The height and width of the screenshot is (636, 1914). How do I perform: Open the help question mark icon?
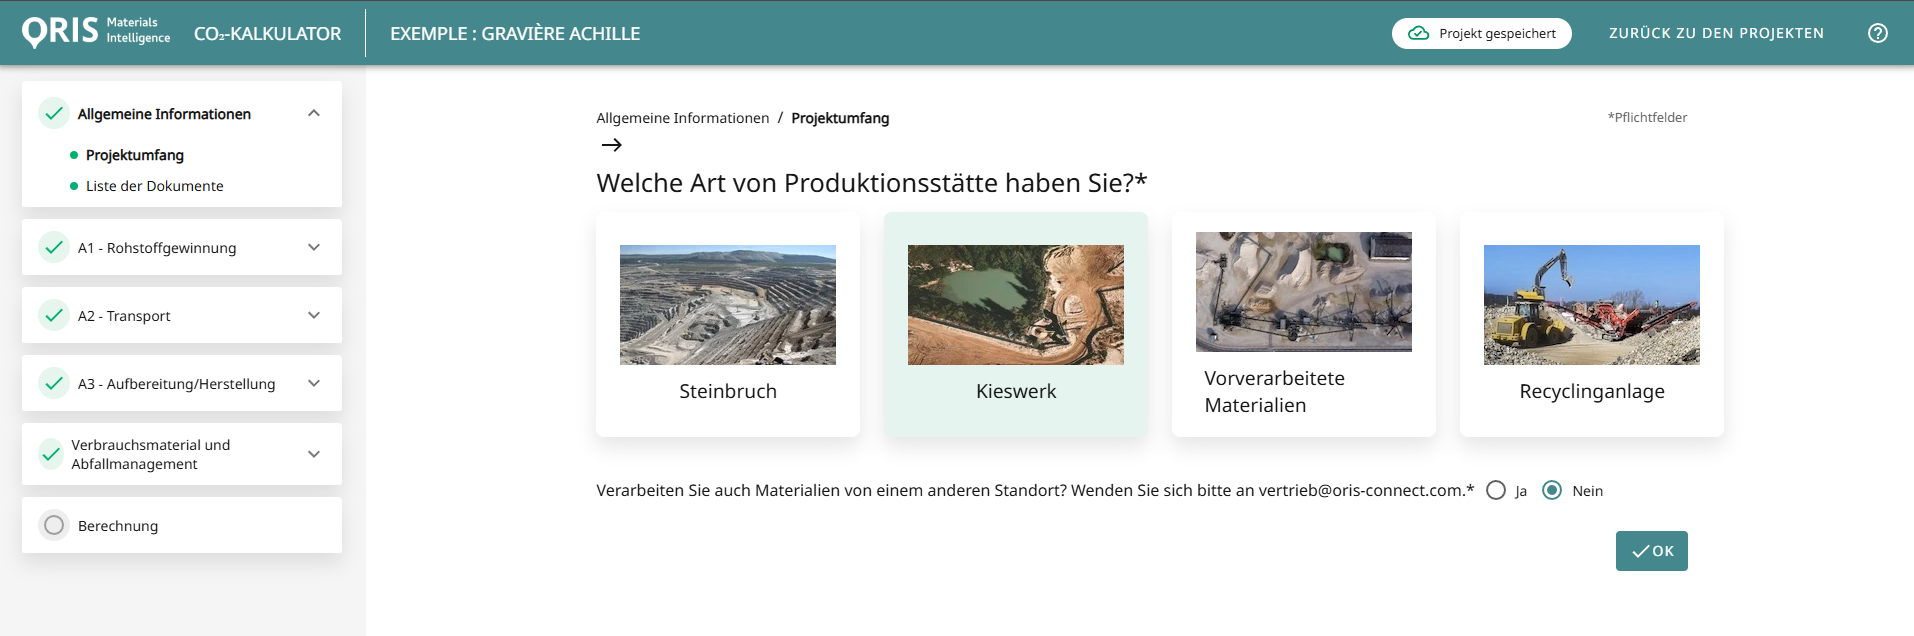1877,33
